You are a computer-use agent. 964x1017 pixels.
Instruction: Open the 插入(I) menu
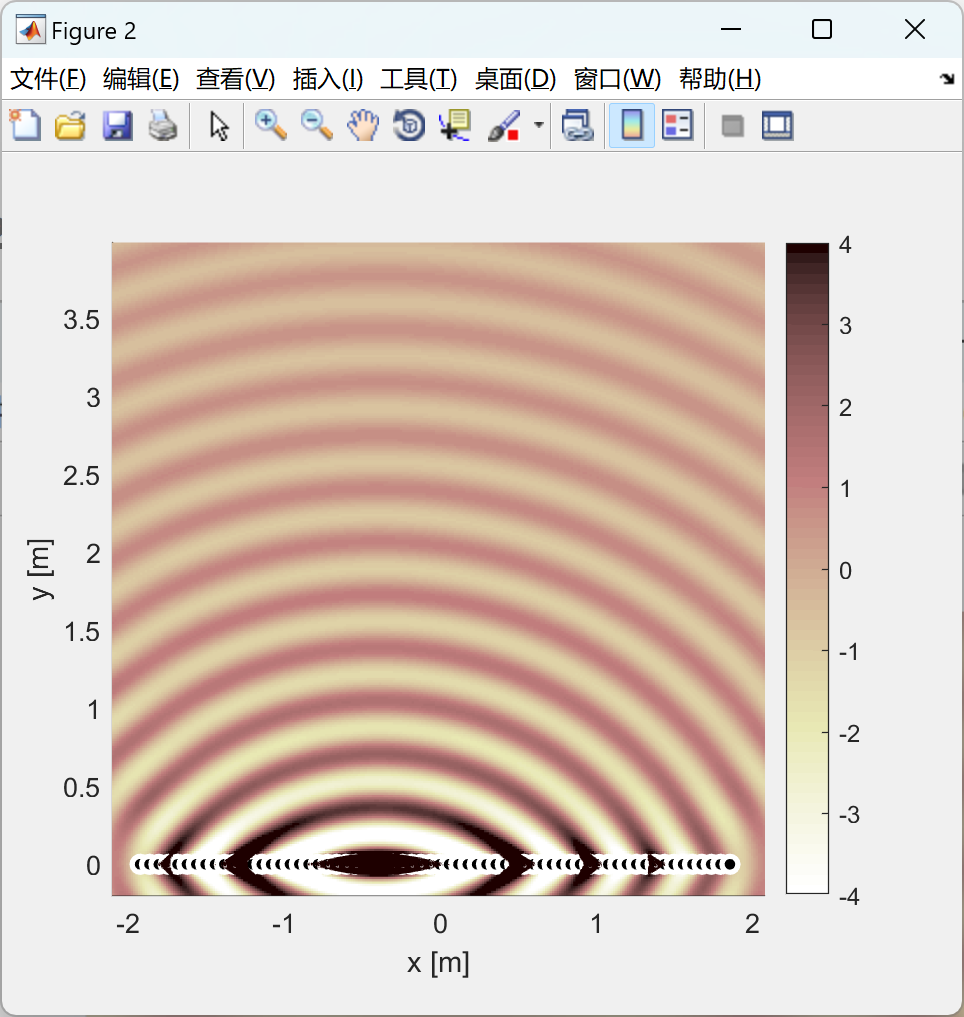click(x=328, y=79)
